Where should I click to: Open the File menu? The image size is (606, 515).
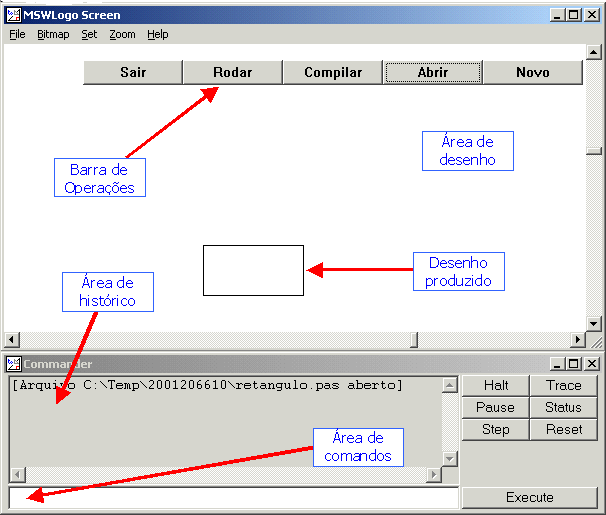coord(17,34)
